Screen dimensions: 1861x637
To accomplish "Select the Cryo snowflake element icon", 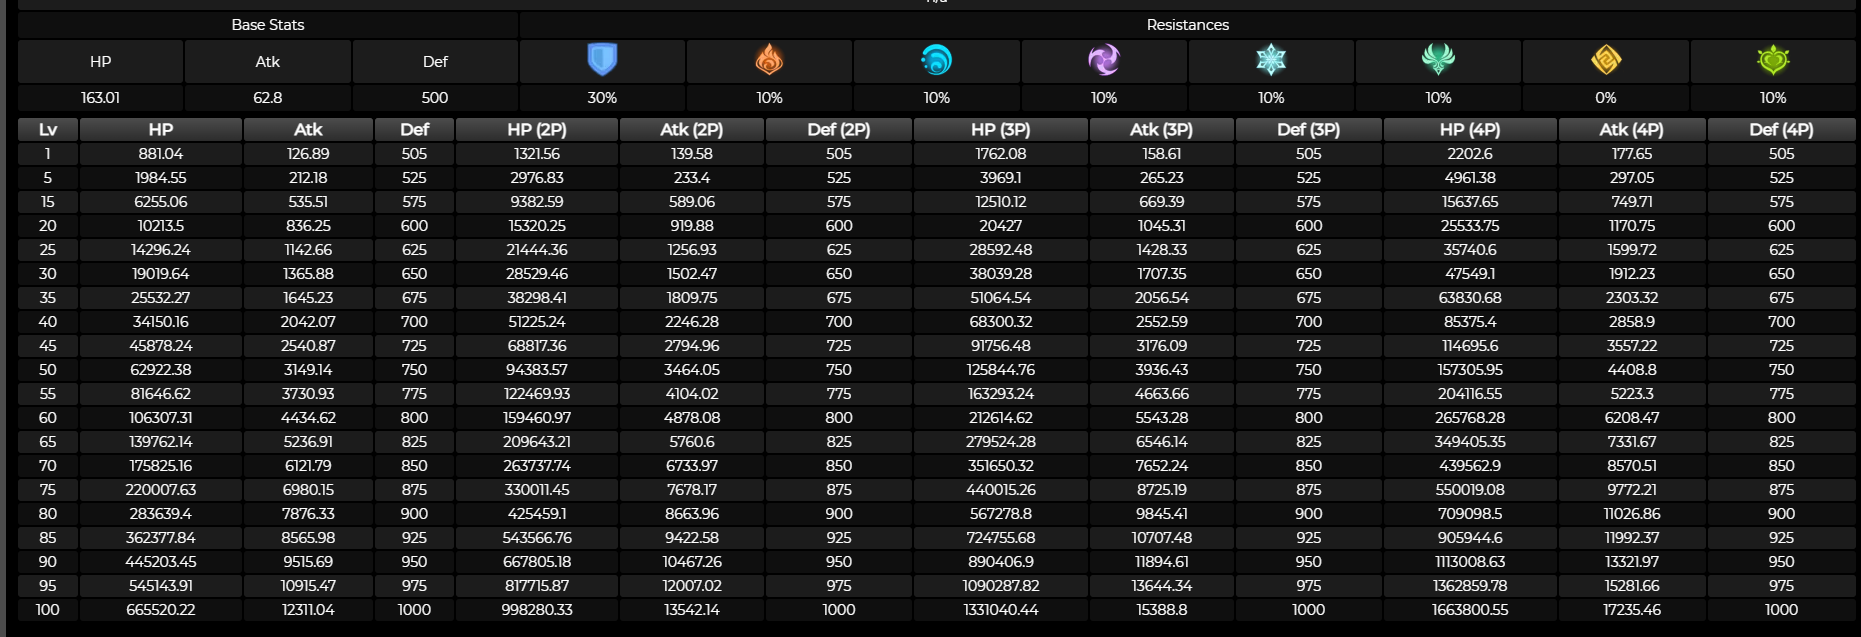I will click(1271, 60).
